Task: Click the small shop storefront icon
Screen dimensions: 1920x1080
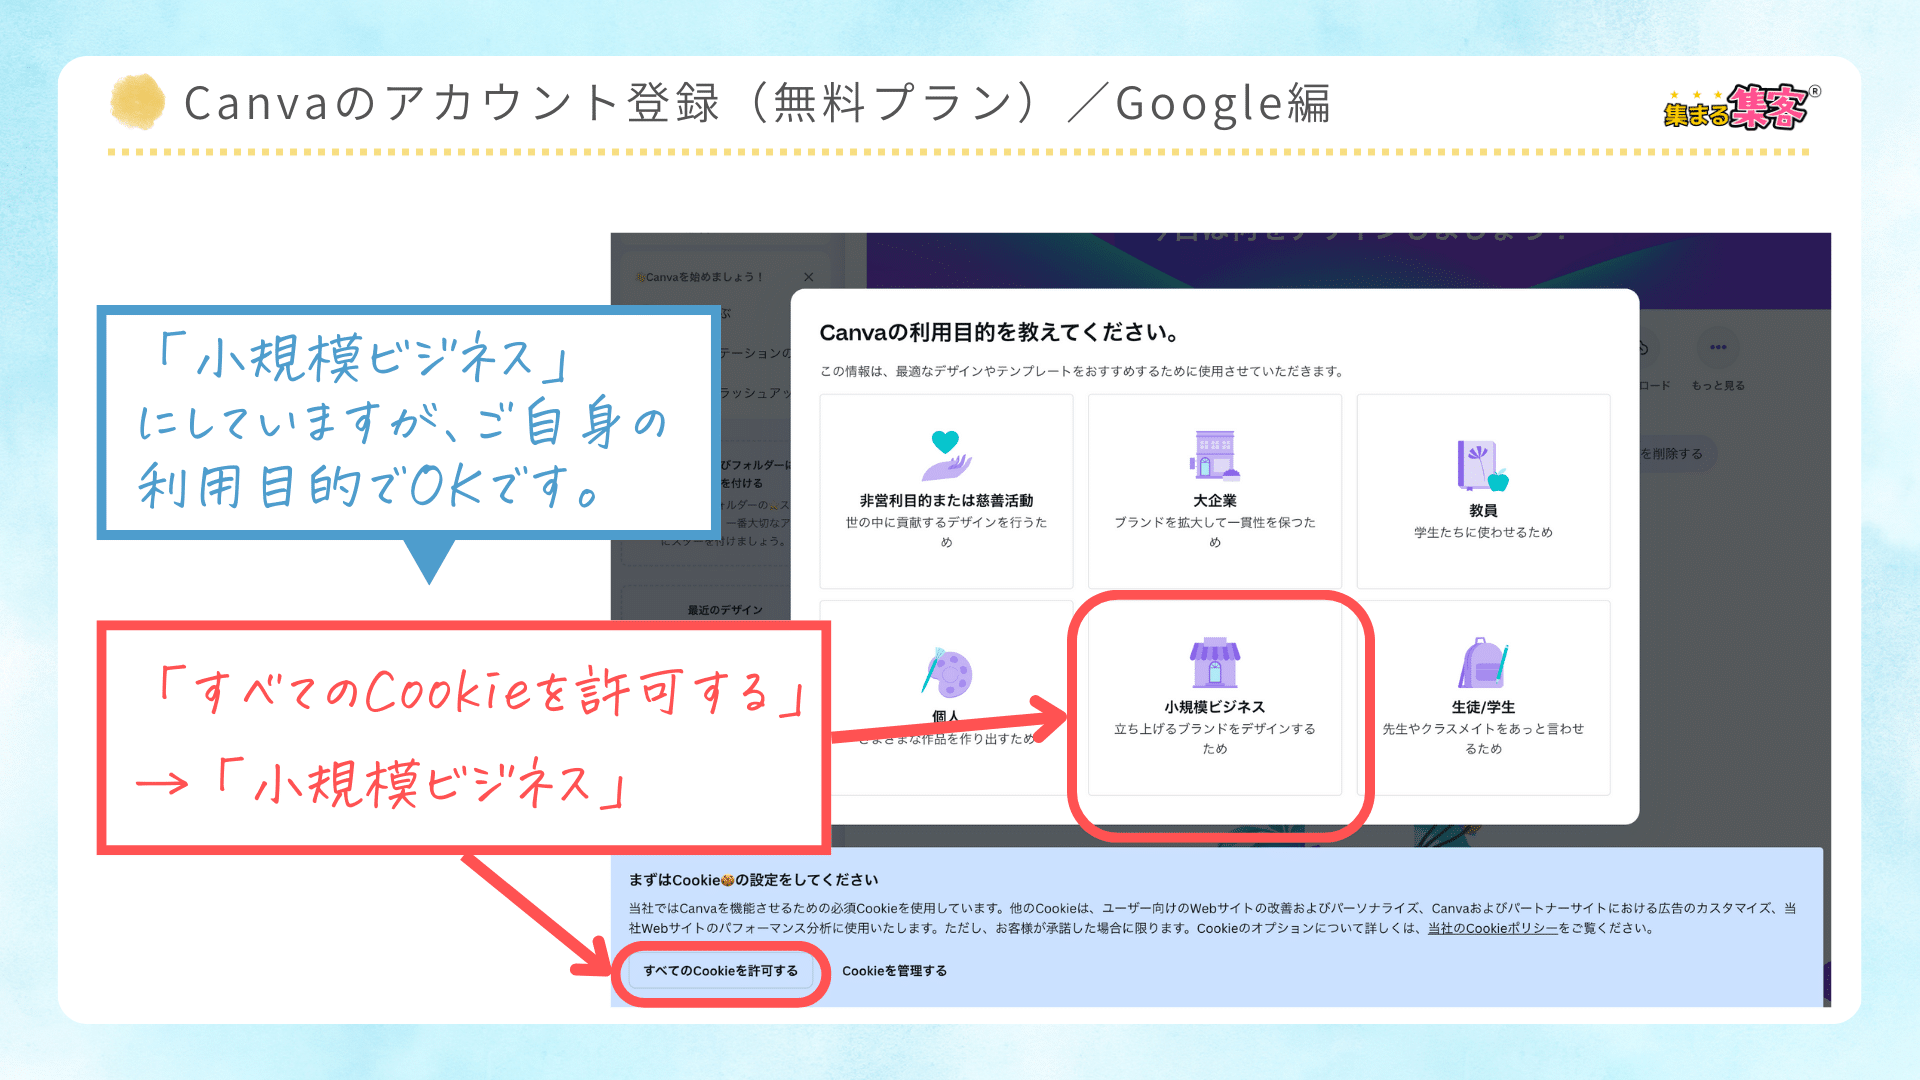Action: tap(1214, 662)
